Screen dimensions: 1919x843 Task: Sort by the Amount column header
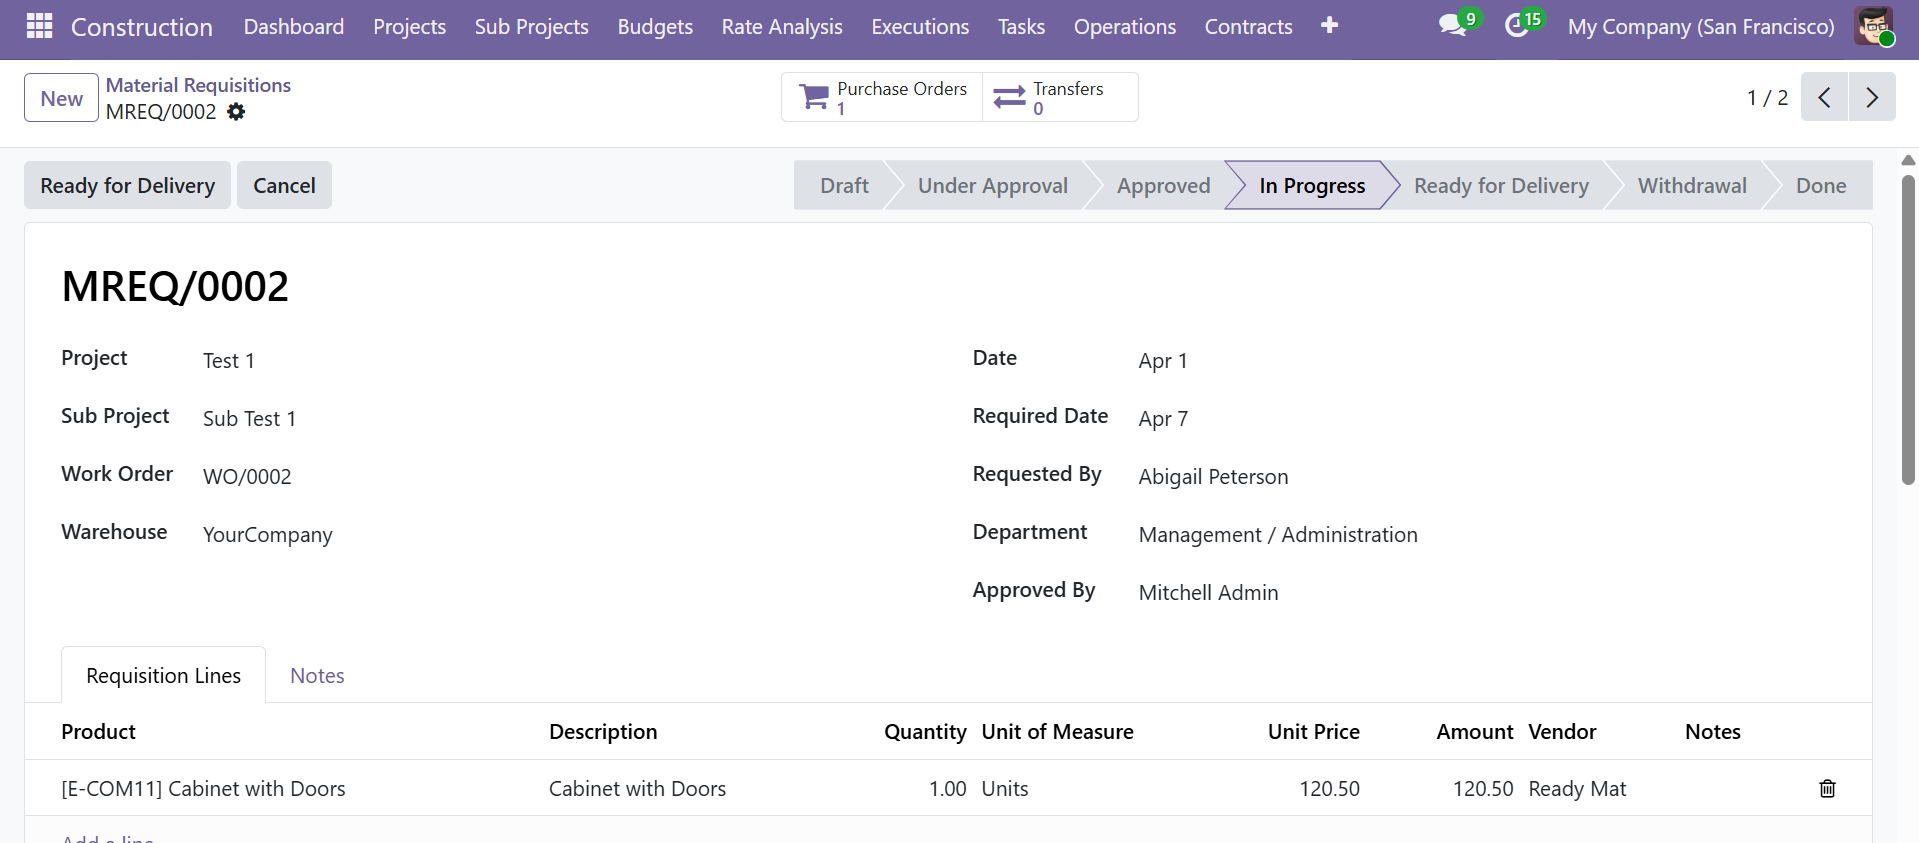pyautogui.click(x=1474, y=731)
